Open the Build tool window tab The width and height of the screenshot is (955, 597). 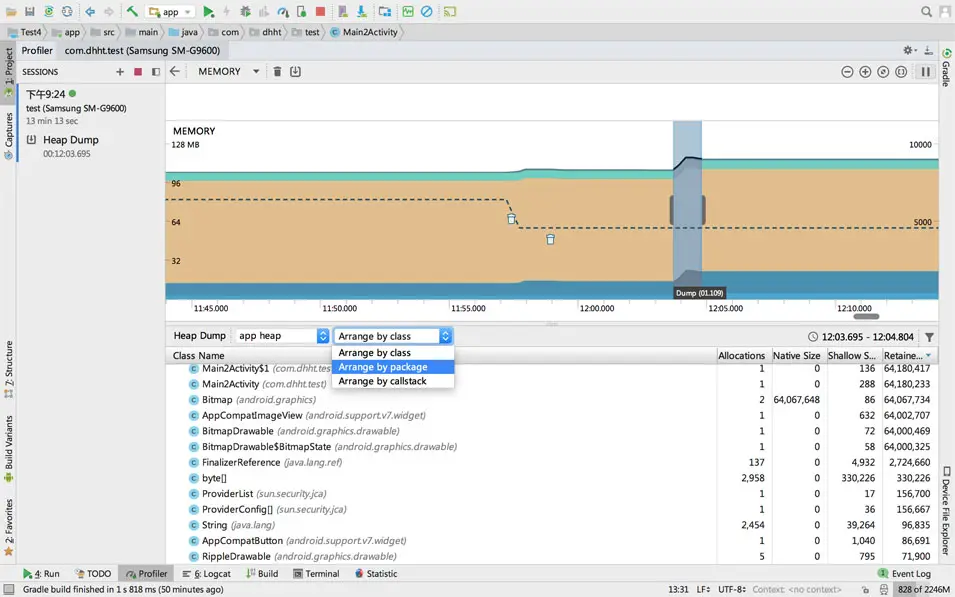pos(263,573)
